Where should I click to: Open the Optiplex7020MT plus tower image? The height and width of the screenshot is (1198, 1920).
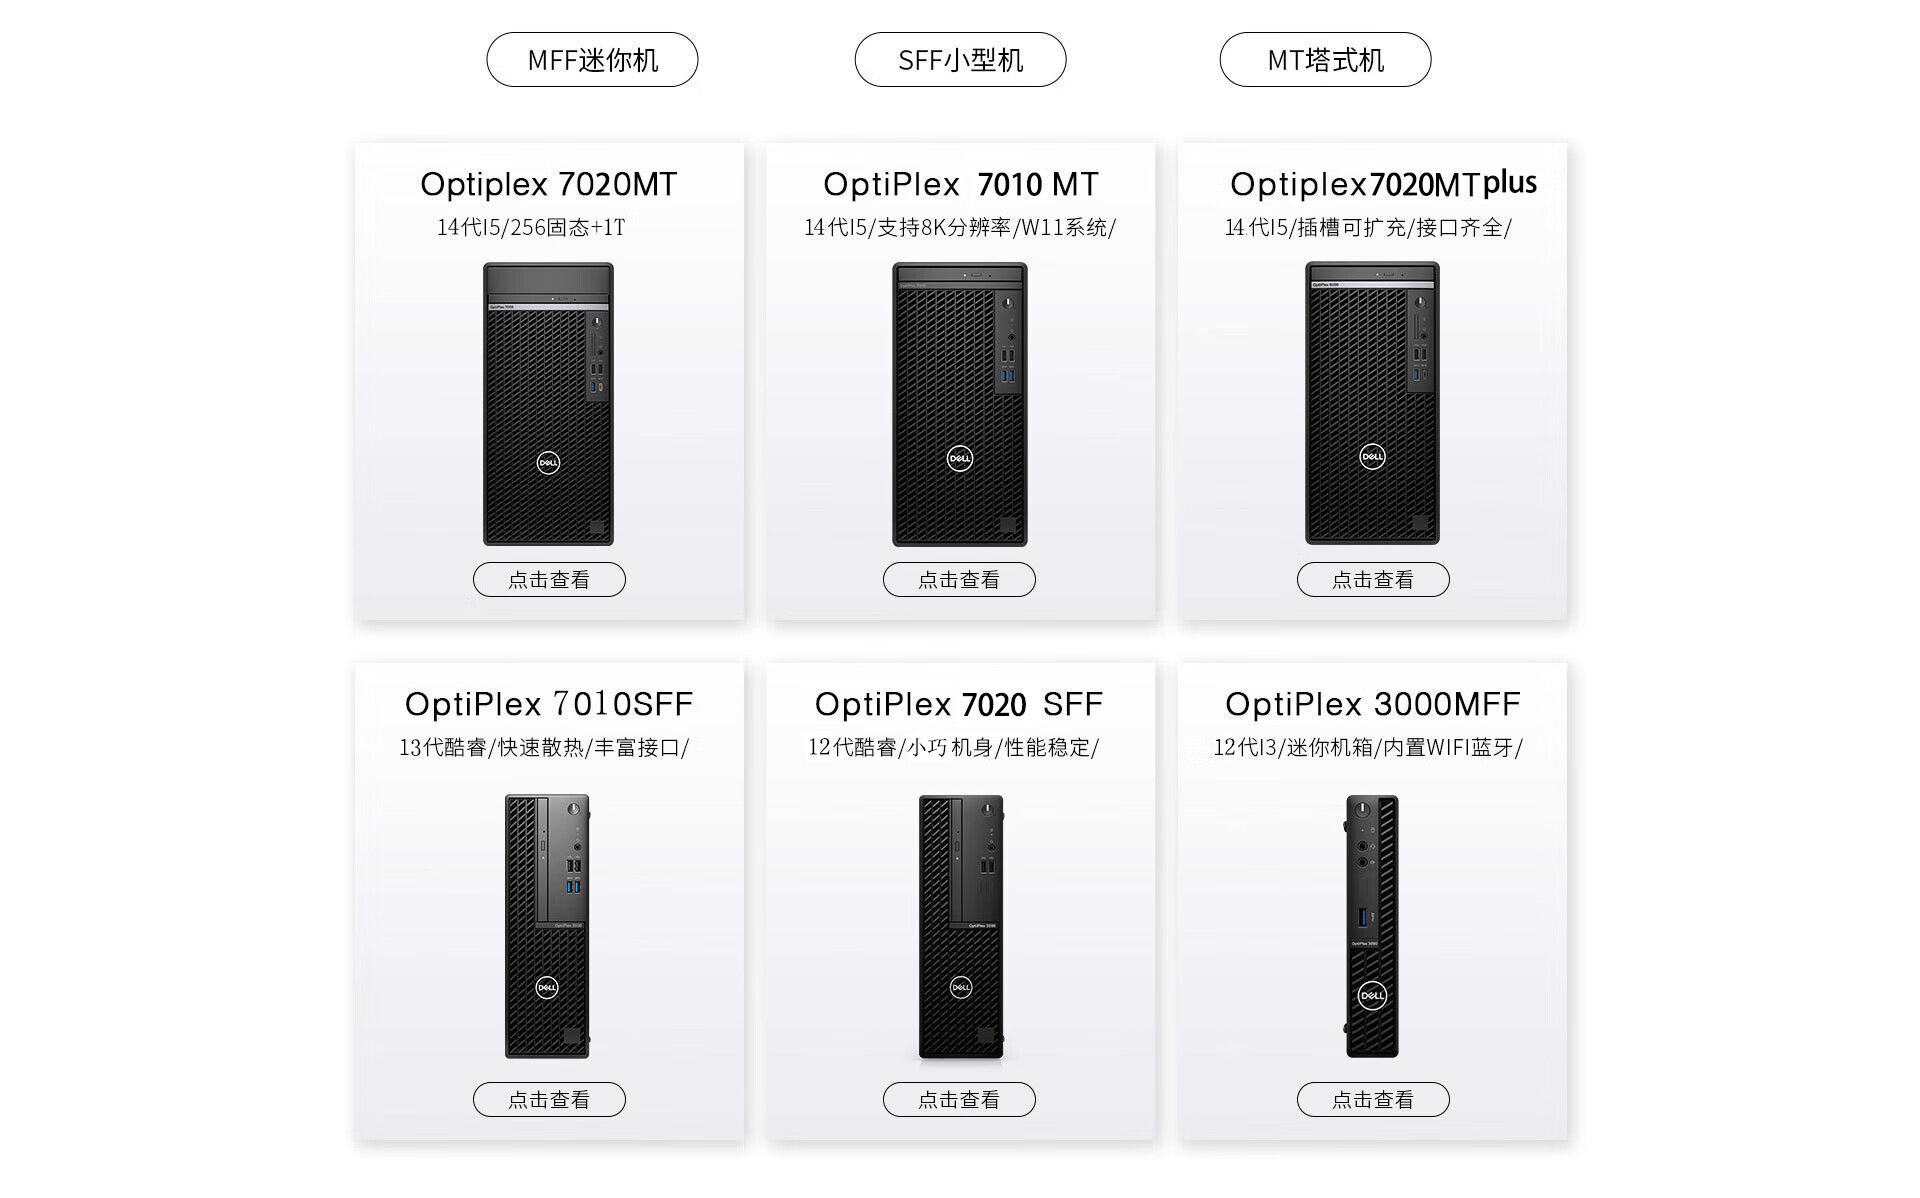click(1372, 403)
